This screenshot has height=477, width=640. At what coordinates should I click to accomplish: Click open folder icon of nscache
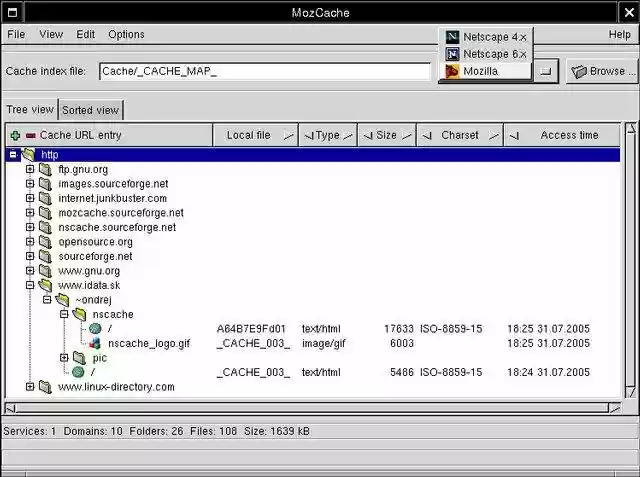[80, 314]
